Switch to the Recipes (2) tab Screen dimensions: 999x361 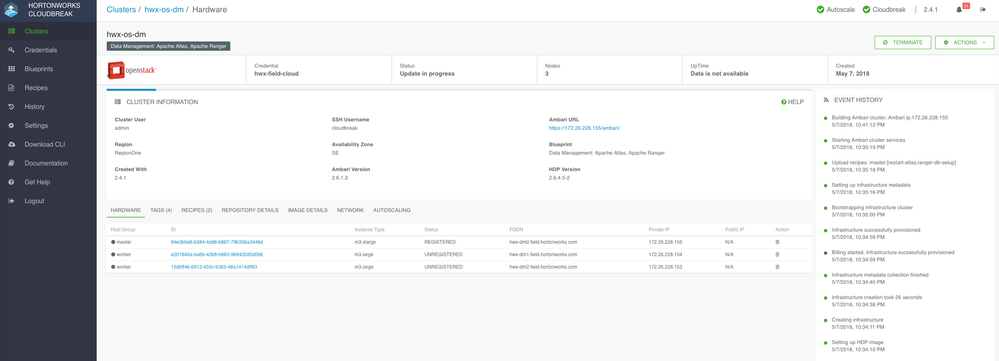(197, 210)
